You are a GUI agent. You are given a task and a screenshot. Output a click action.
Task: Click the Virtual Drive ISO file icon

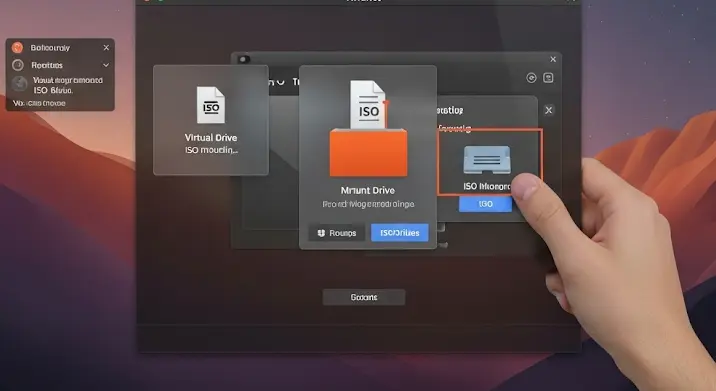[211, 106]
